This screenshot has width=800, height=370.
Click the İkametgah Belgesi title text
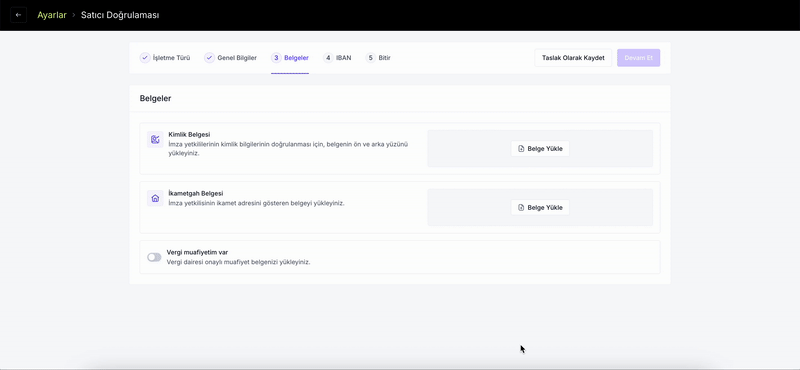pos(196,193)
